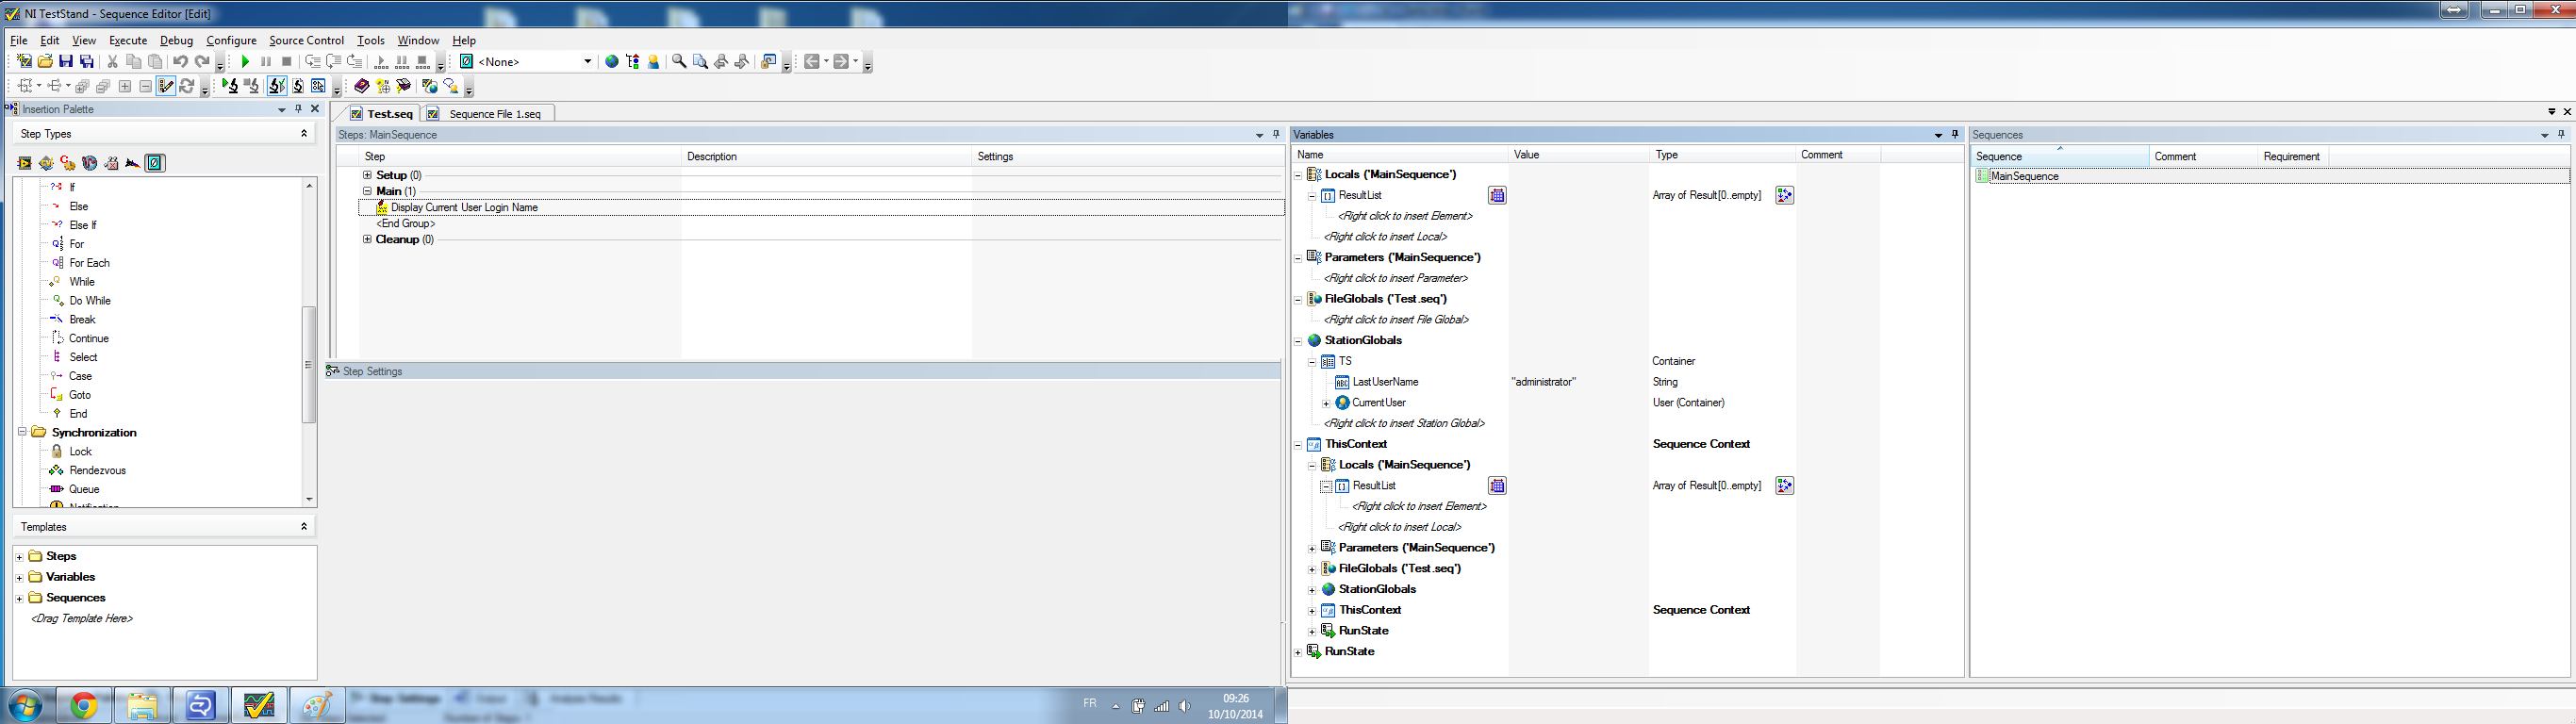This screenshot has width=2576, height=724.
Task: Save the current sequence file
Action: [x=66, y=62]
